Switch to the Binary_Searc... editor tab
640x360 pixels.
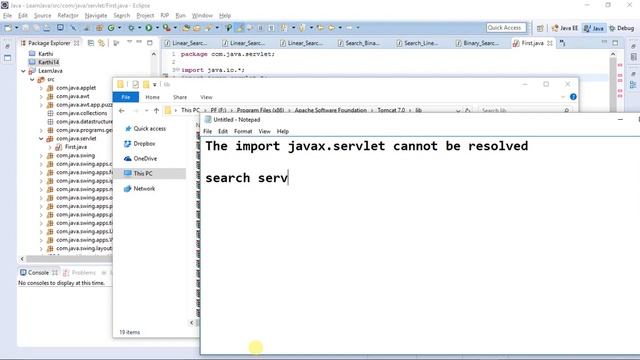pos(478,43)
